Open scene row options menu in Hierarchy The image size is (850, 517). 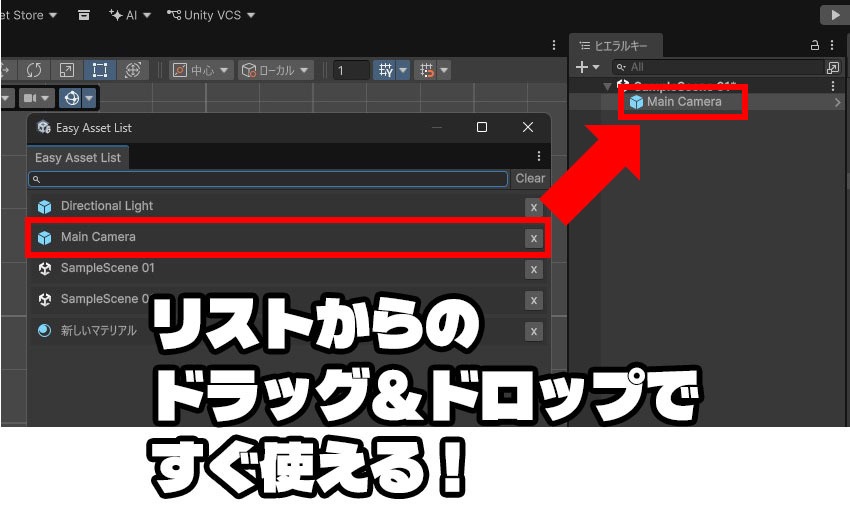[833, 86]
